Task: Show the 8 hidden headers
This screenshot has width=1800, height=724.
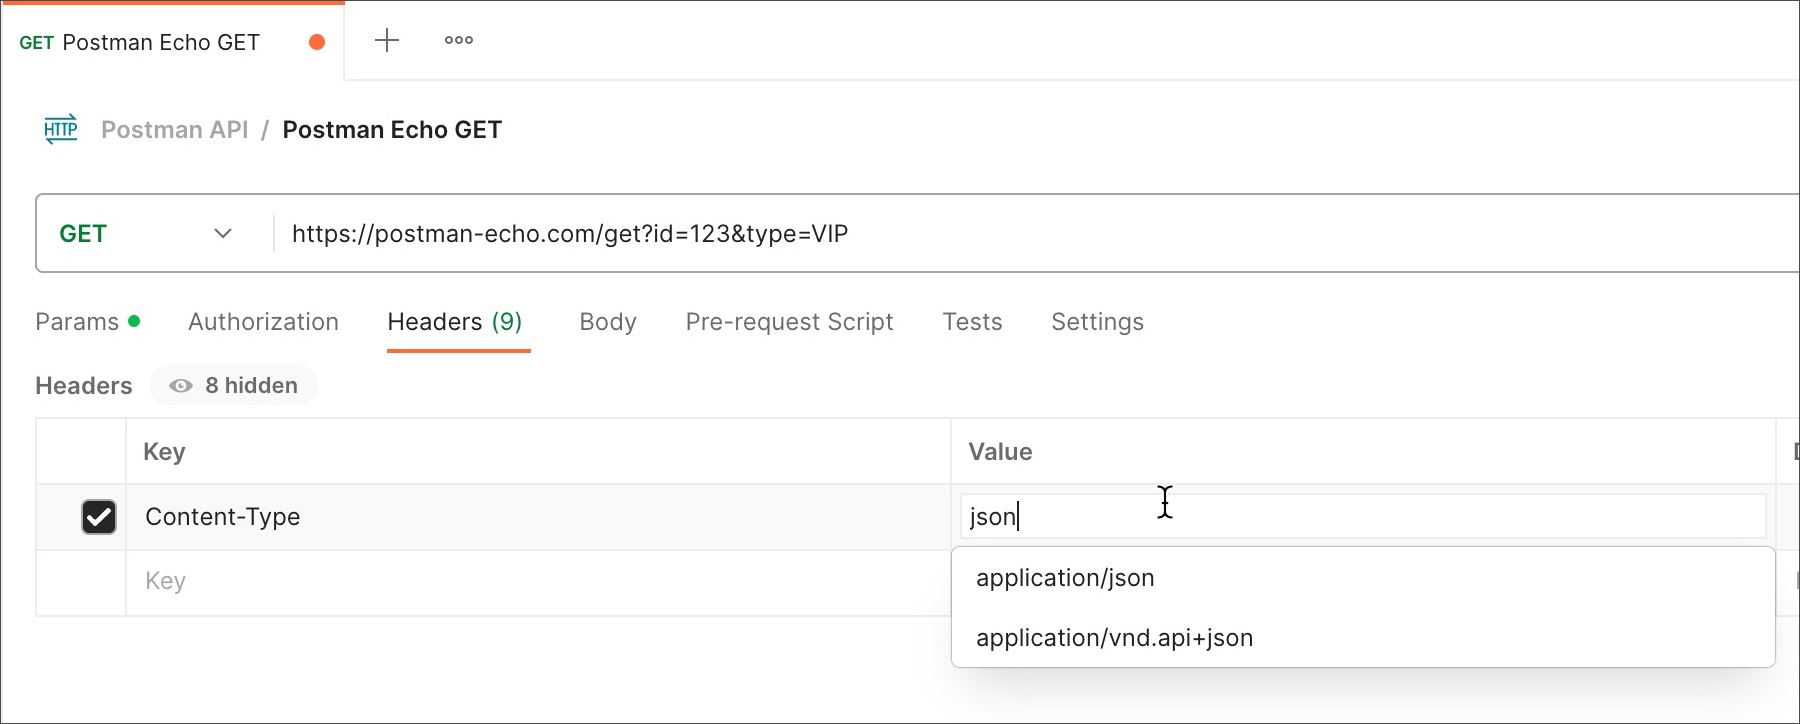Action: click(x=234, y=386)
